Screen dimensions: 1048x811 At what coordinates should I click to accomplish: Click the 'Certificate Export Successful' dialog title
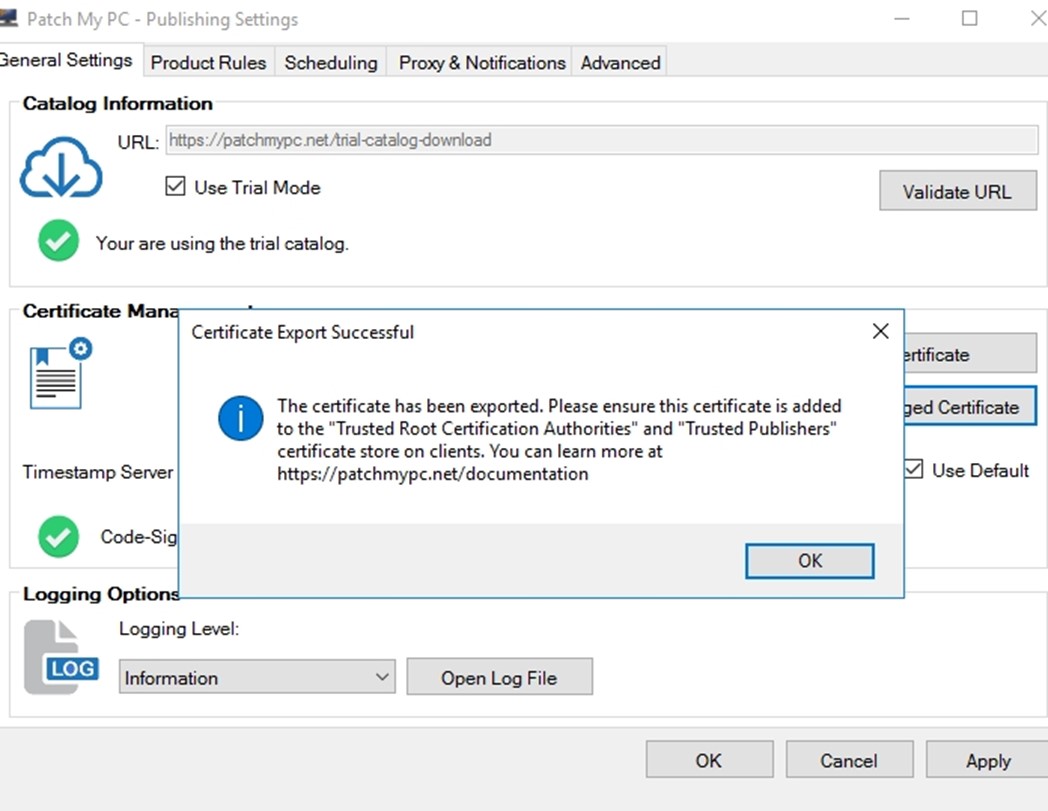[303, 332]
